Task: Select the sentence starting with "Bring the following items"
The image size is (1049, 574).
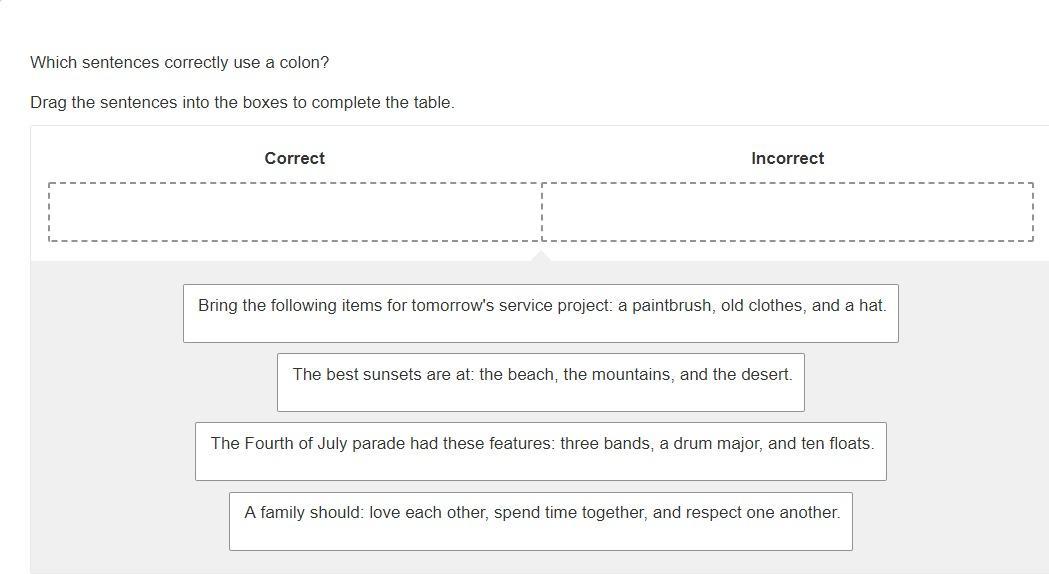Action: (540, 312)
